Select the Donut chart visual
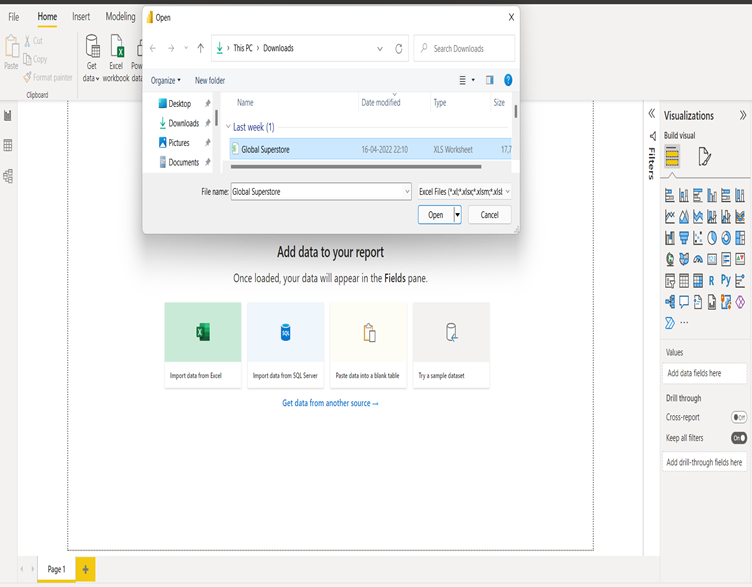This screenshot has width=752, height=587. [726, 238]
